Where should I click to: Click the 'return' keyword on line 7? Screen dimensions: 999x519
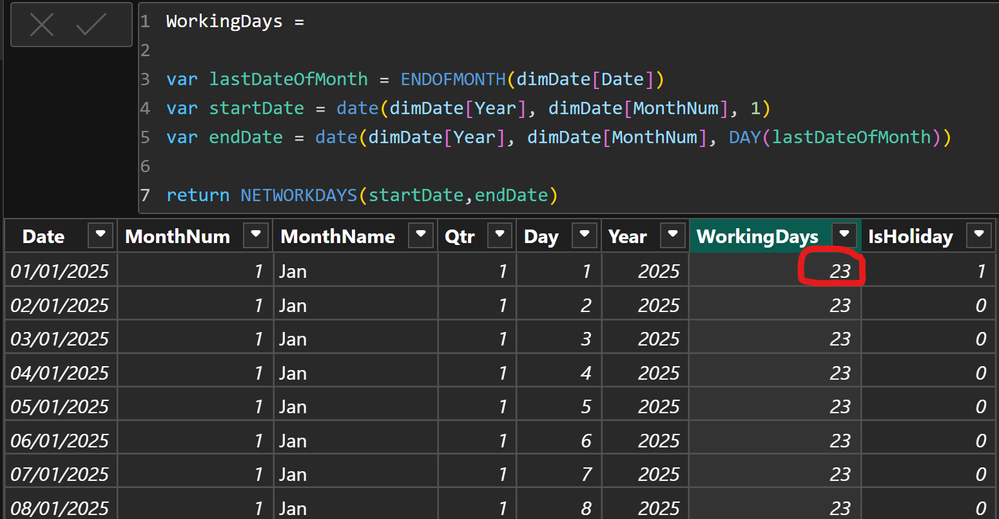pos(198,195)
